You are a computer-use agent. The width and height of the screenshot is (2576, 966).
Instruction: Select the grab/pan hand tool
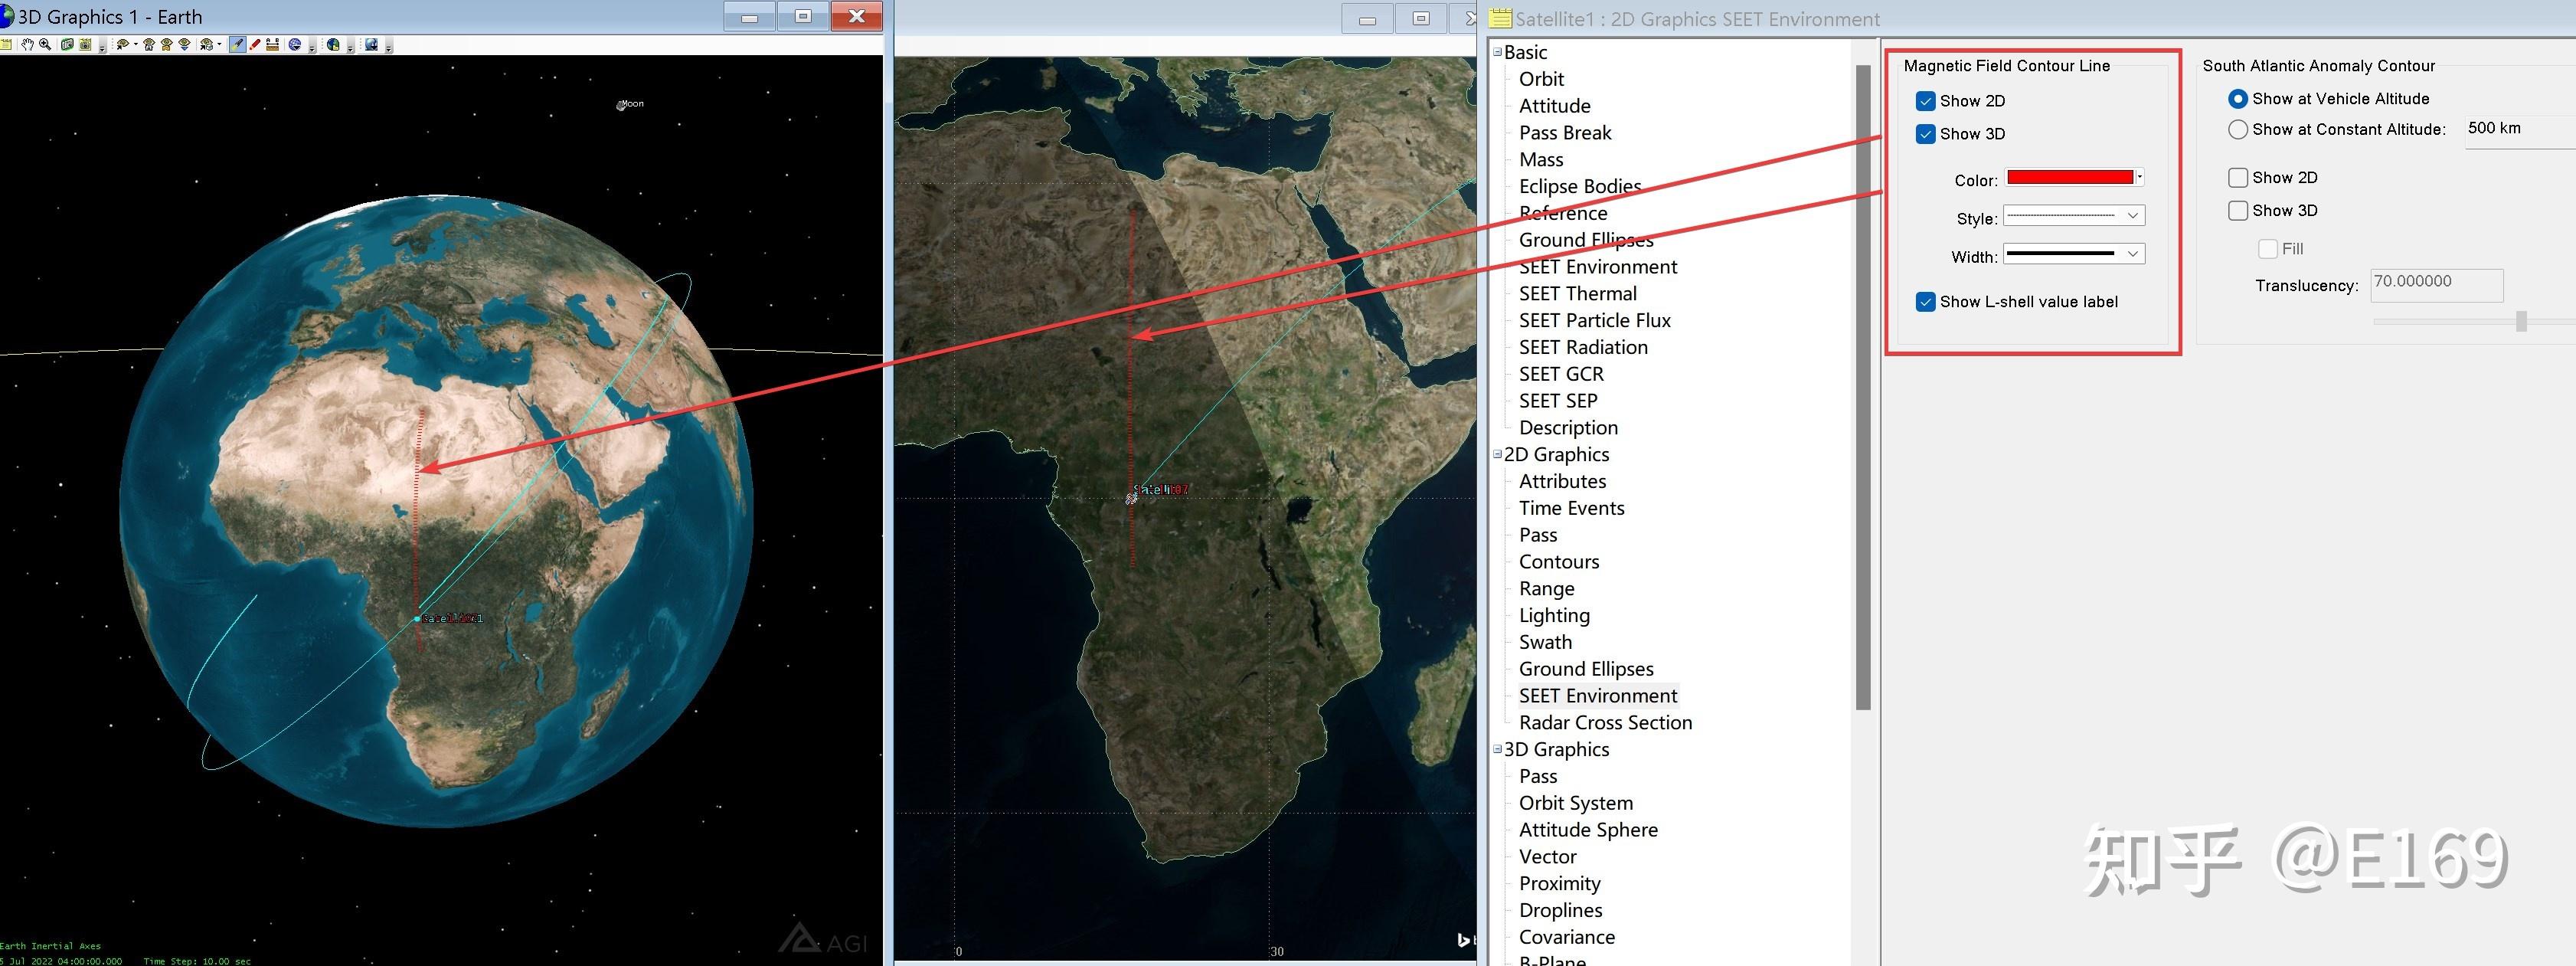(x=27, y=45)
